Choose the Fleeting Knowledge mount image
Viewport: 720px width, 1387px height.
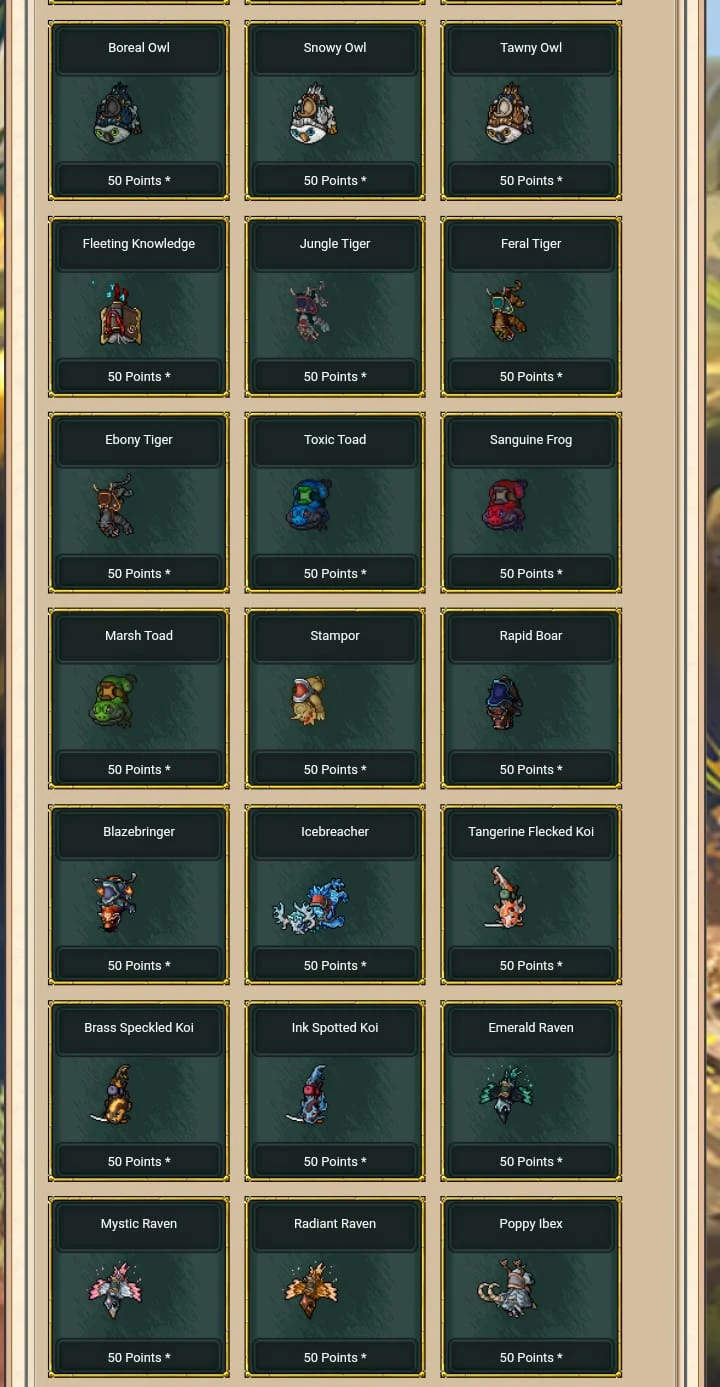[x=120, y=313]
